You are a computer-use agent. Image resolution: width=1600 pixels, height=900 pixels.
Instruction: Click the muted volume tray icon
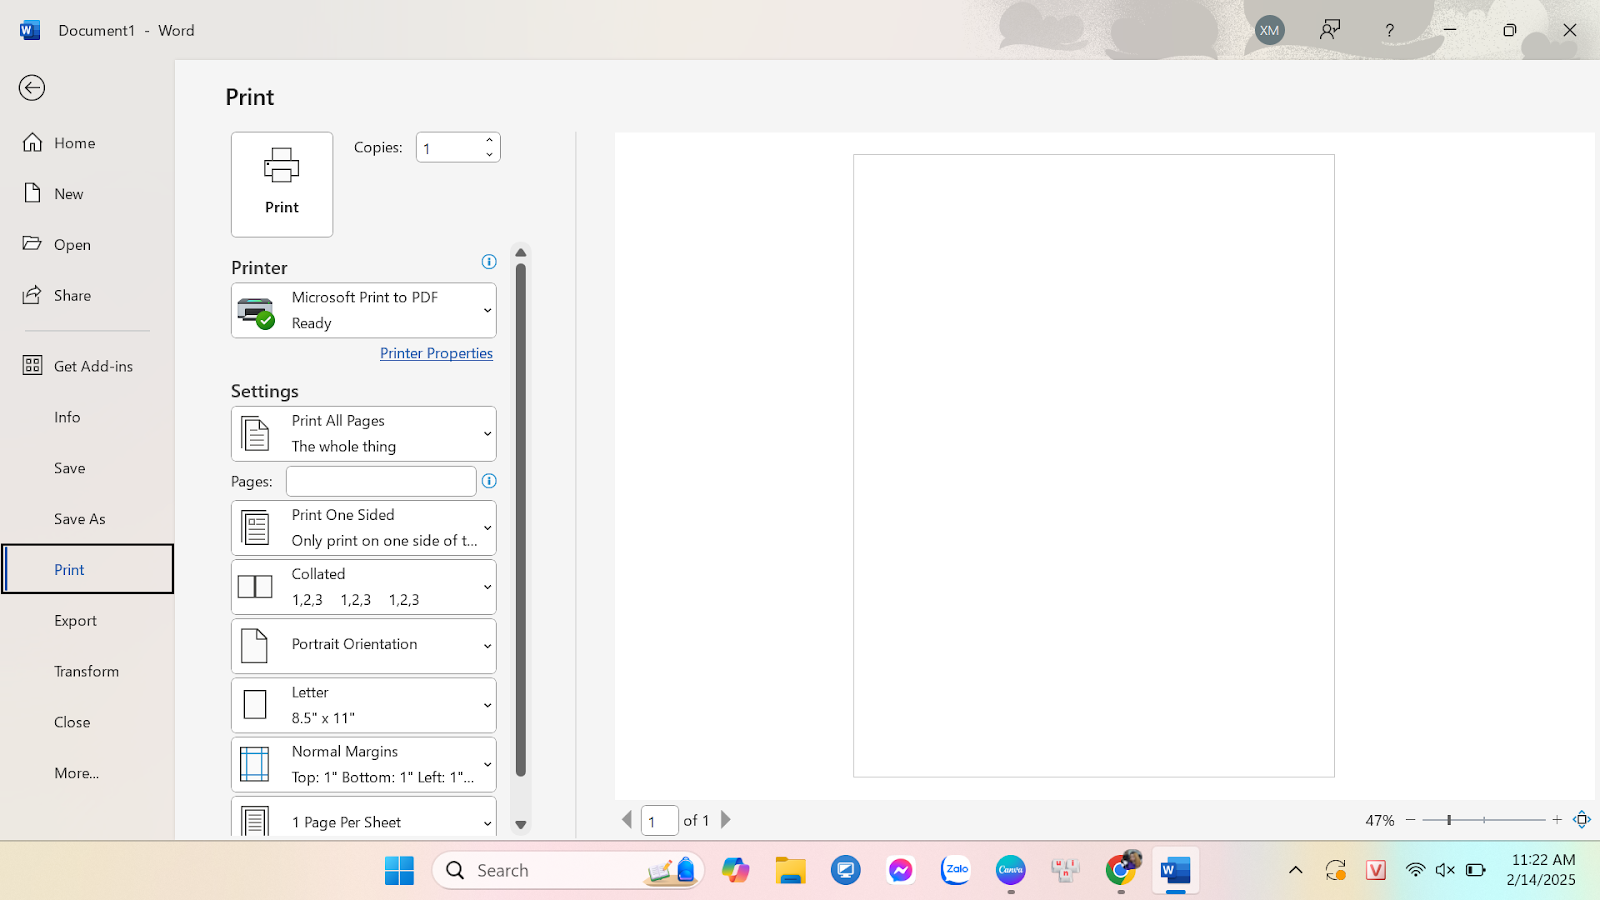pos(1445,871)
